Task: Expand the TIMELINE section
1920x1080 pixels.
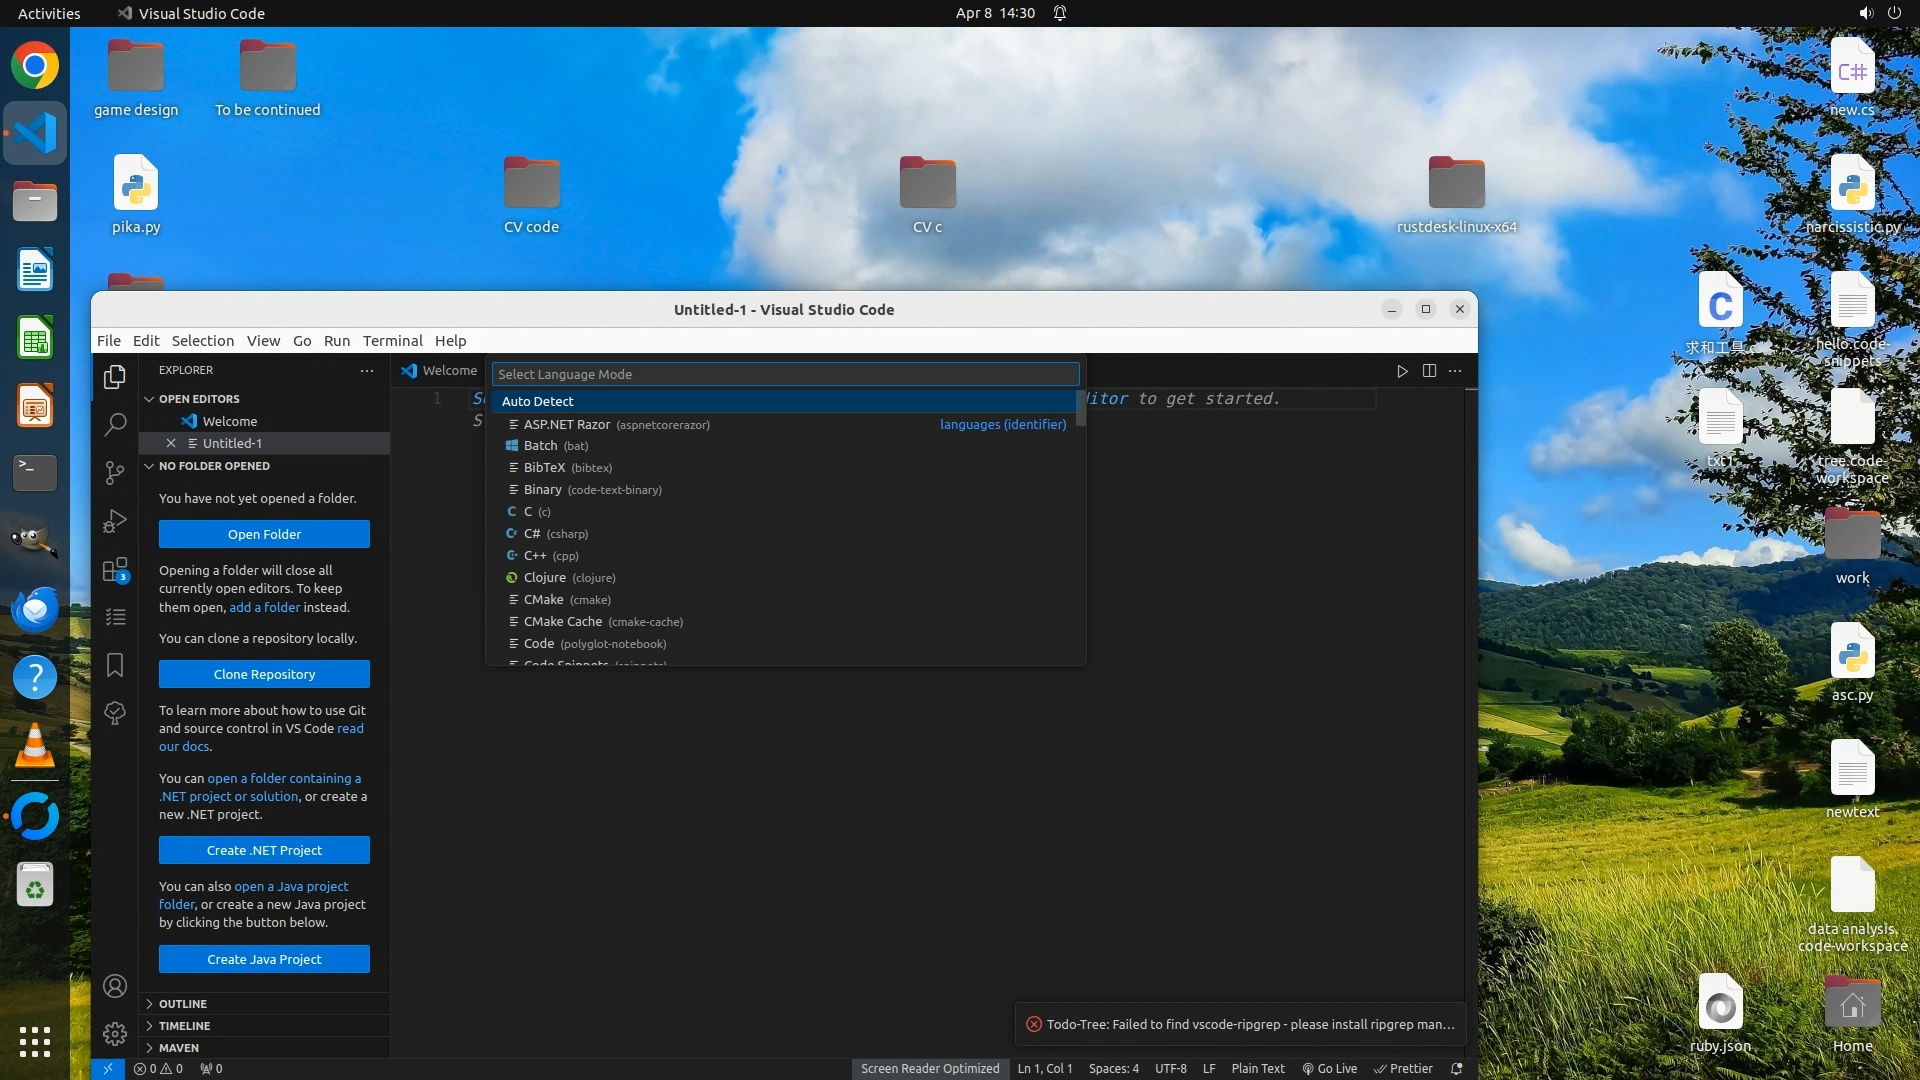Action: [x=184, y=1025]
